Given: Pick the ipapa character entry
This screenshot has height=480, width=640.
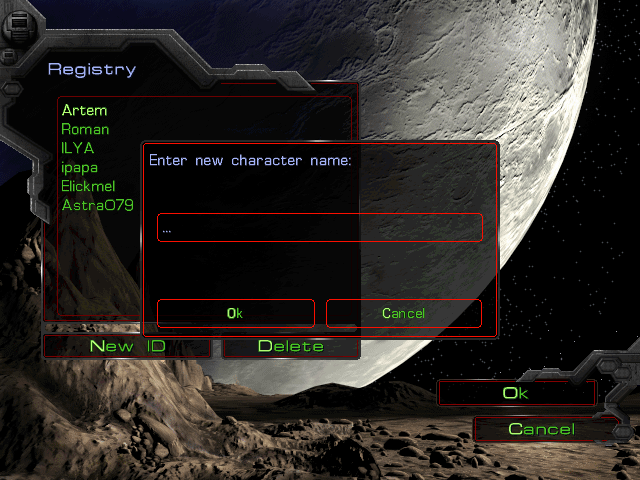Looking at the screenshot, I should coord(80,168).
